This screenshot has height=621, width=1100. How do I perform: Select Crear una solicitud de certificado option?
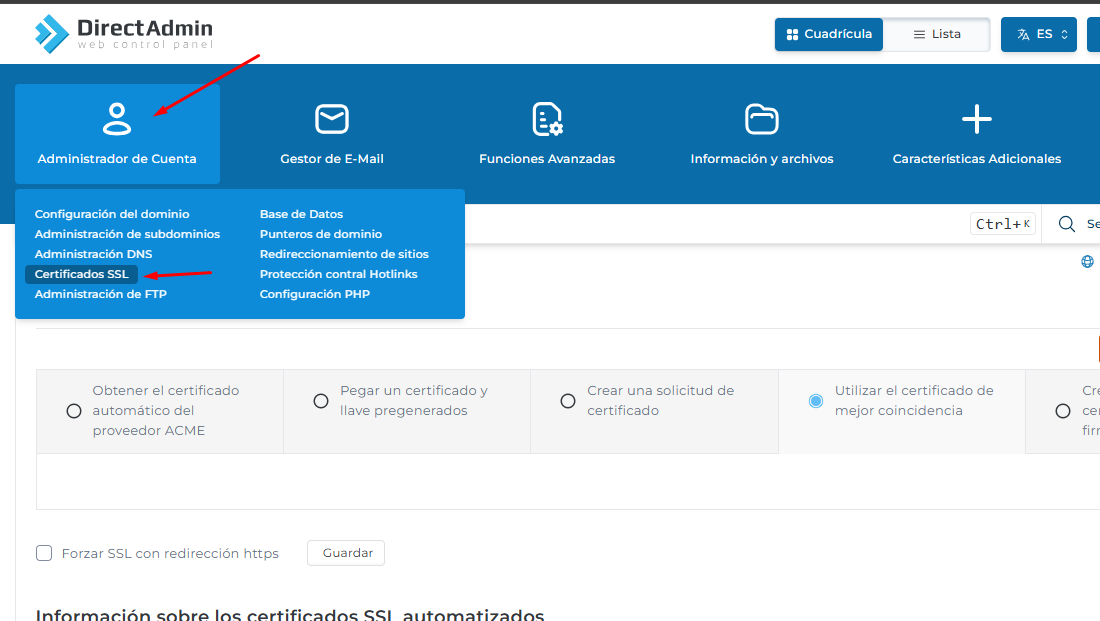click(x=568, y=401)
